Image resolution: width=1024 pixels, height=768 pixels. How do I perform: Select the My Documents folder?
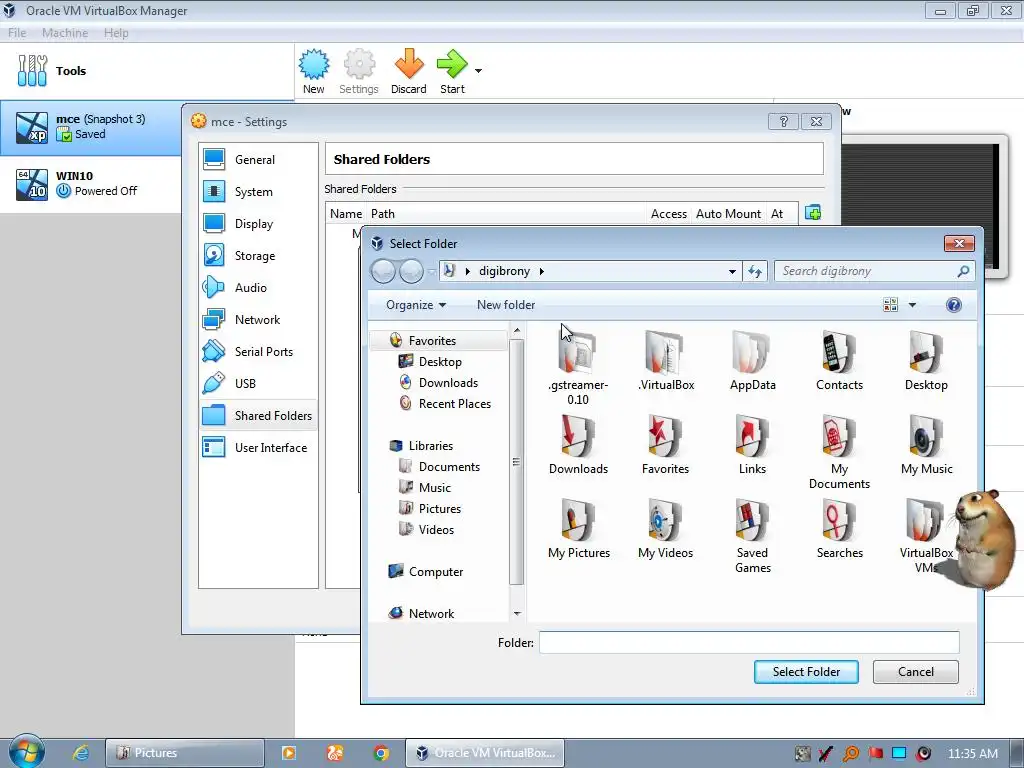click(x=839, y=452)
